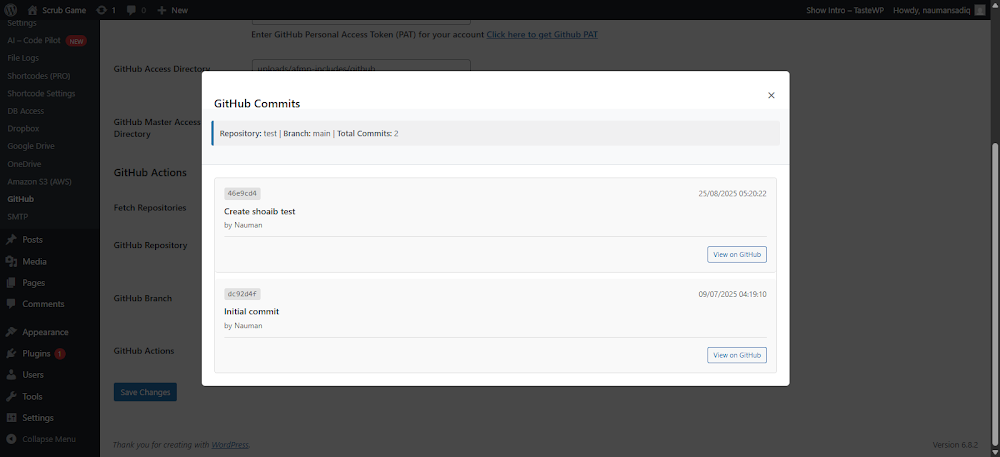Go to the DB Access menu item
The height and width of the screenshot is (457, 1000).
point(24,111)
